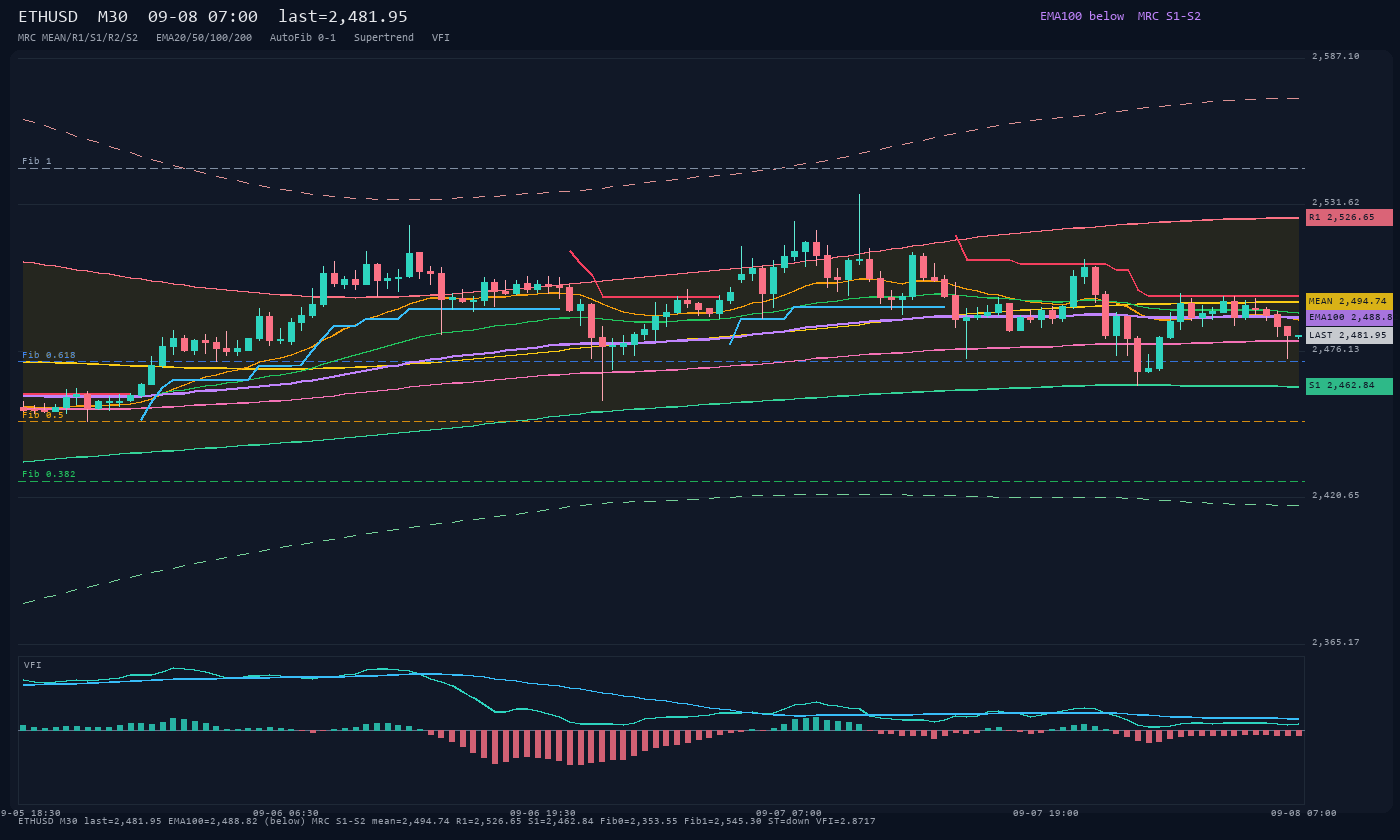Click the 2,531.62 price axis label
This screenshot has height=840, width=1400.
pyautogui.click(x=1336, y=202)
